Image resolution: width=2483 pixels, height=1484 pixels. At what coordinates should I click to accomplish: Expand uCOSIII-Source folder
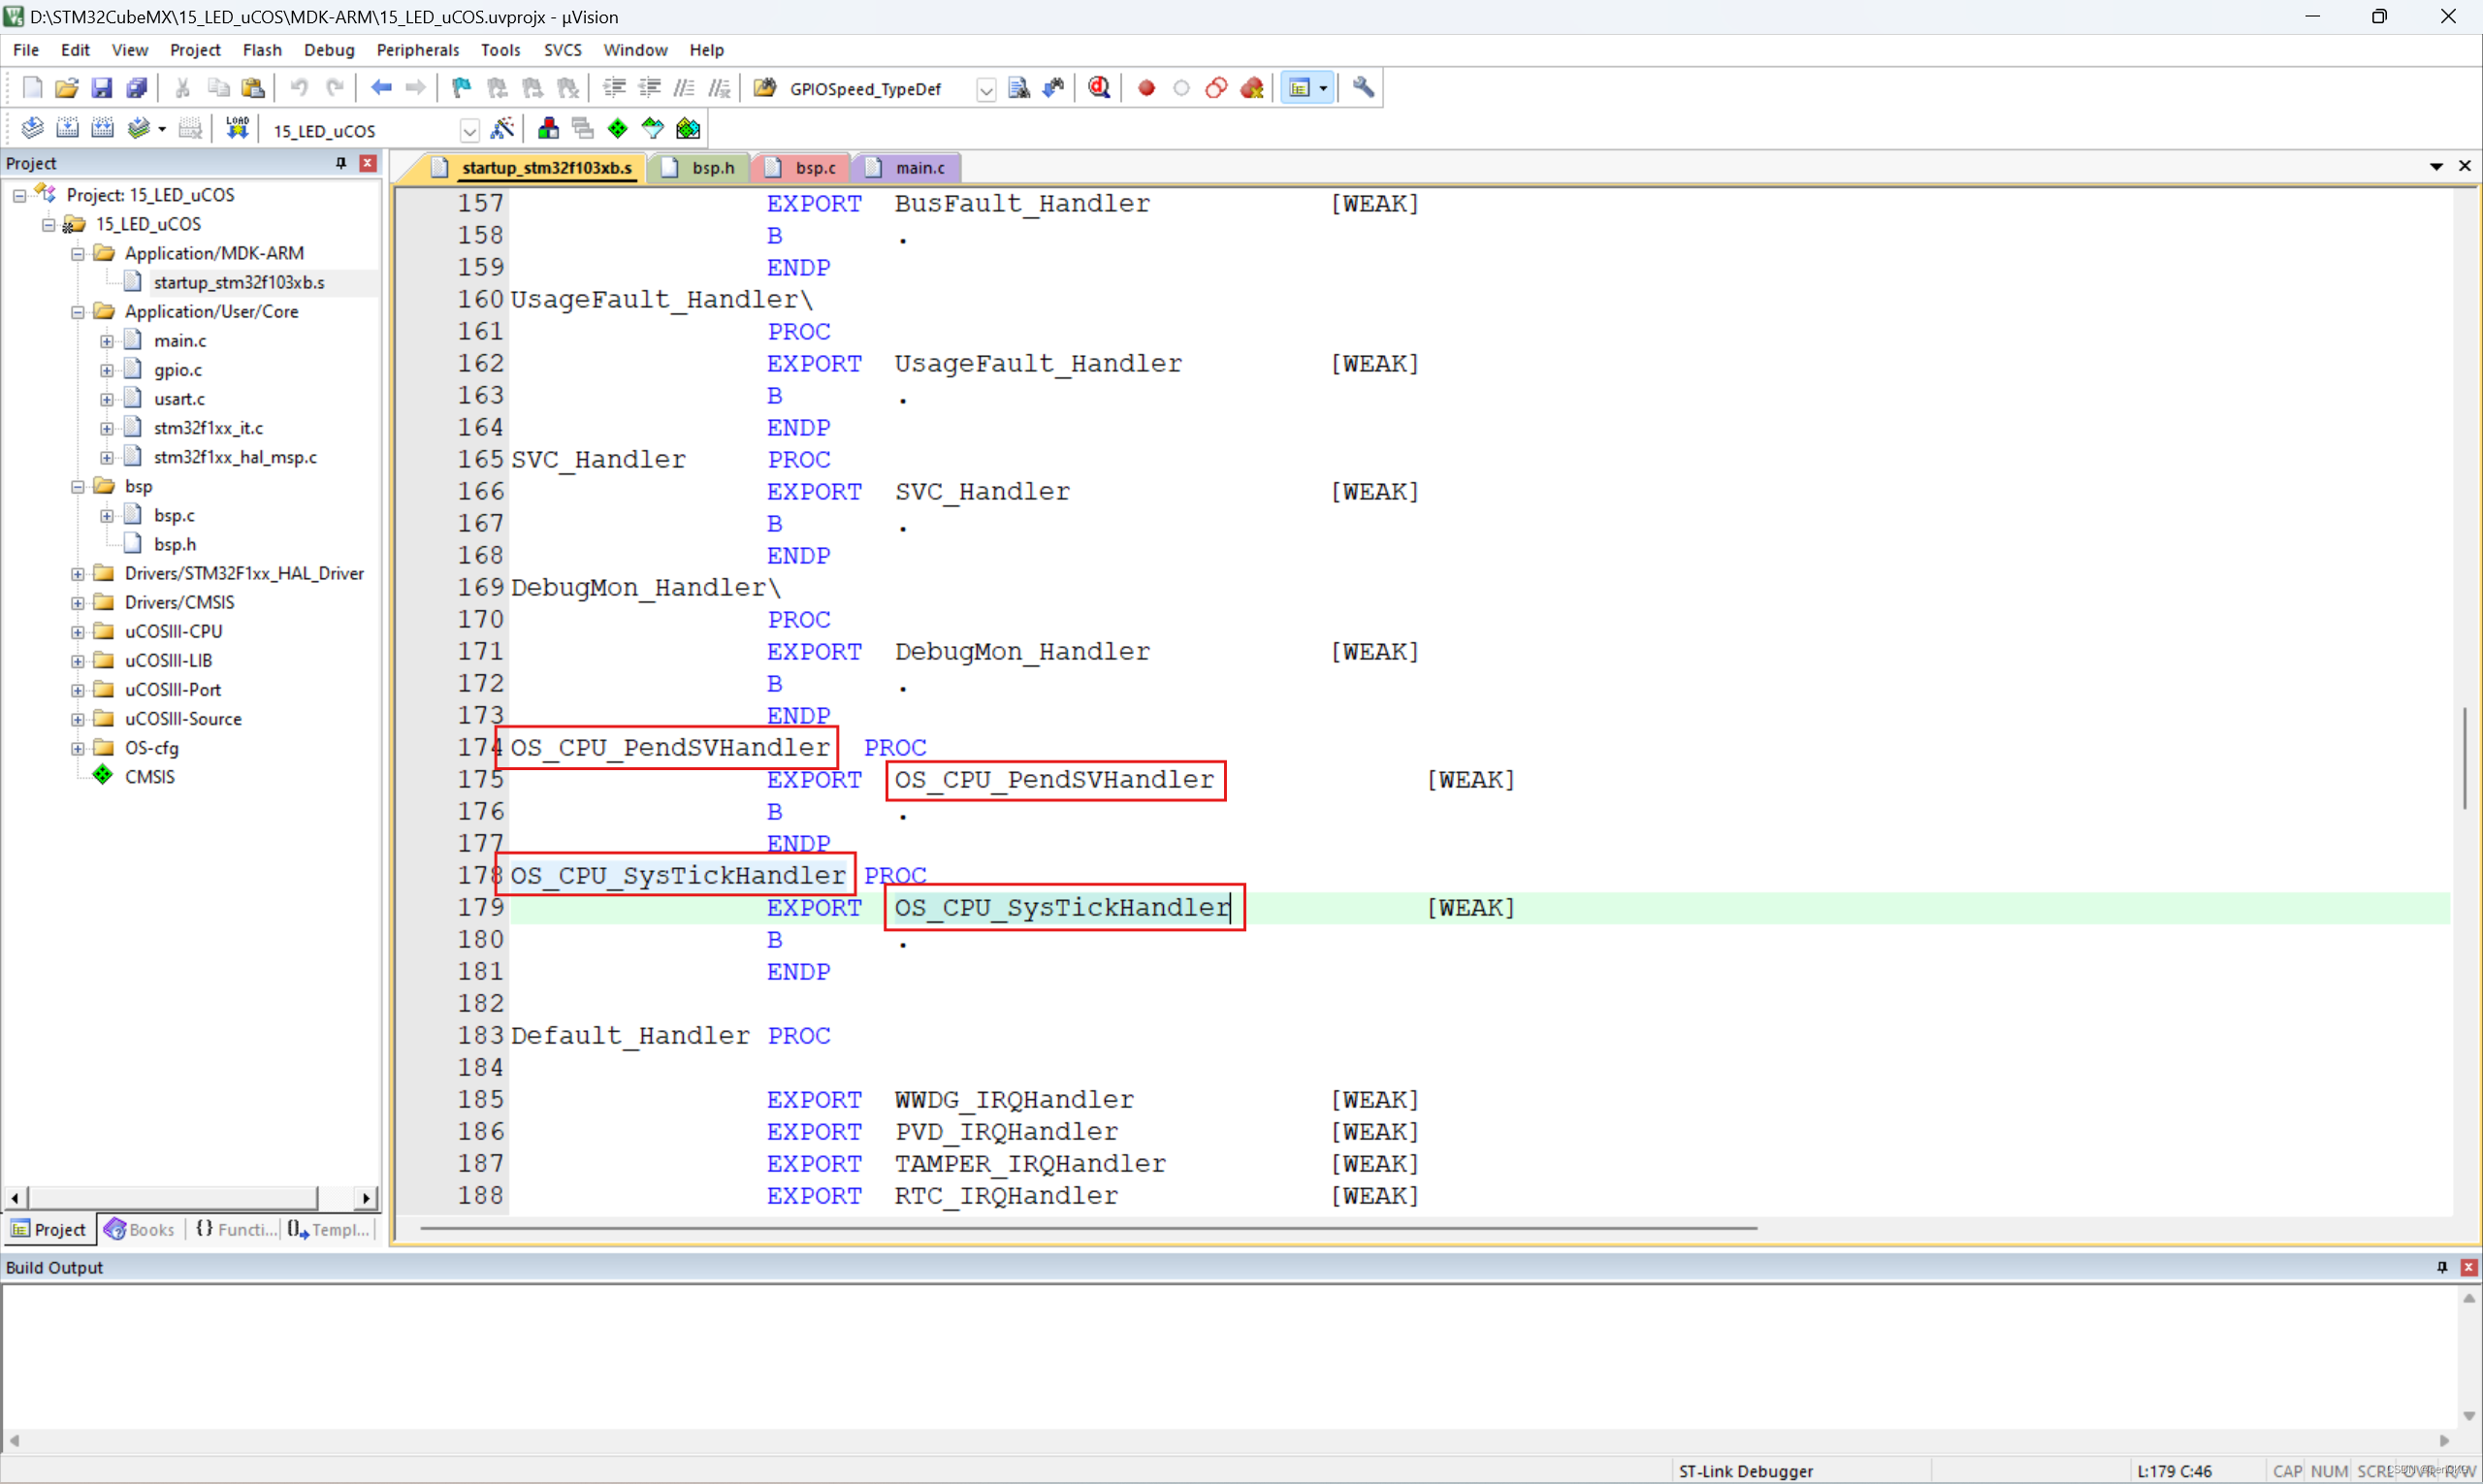[x=78, y=719]
